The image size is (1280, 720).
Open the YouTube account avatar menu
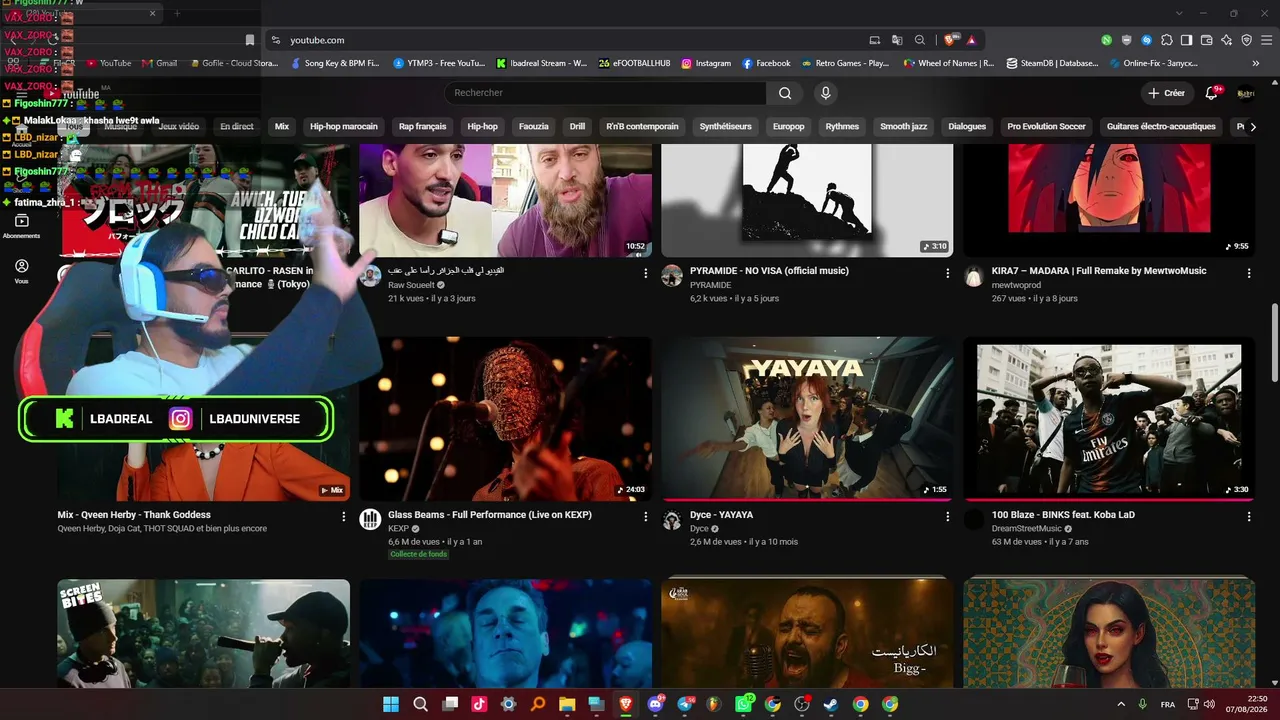1246,93
